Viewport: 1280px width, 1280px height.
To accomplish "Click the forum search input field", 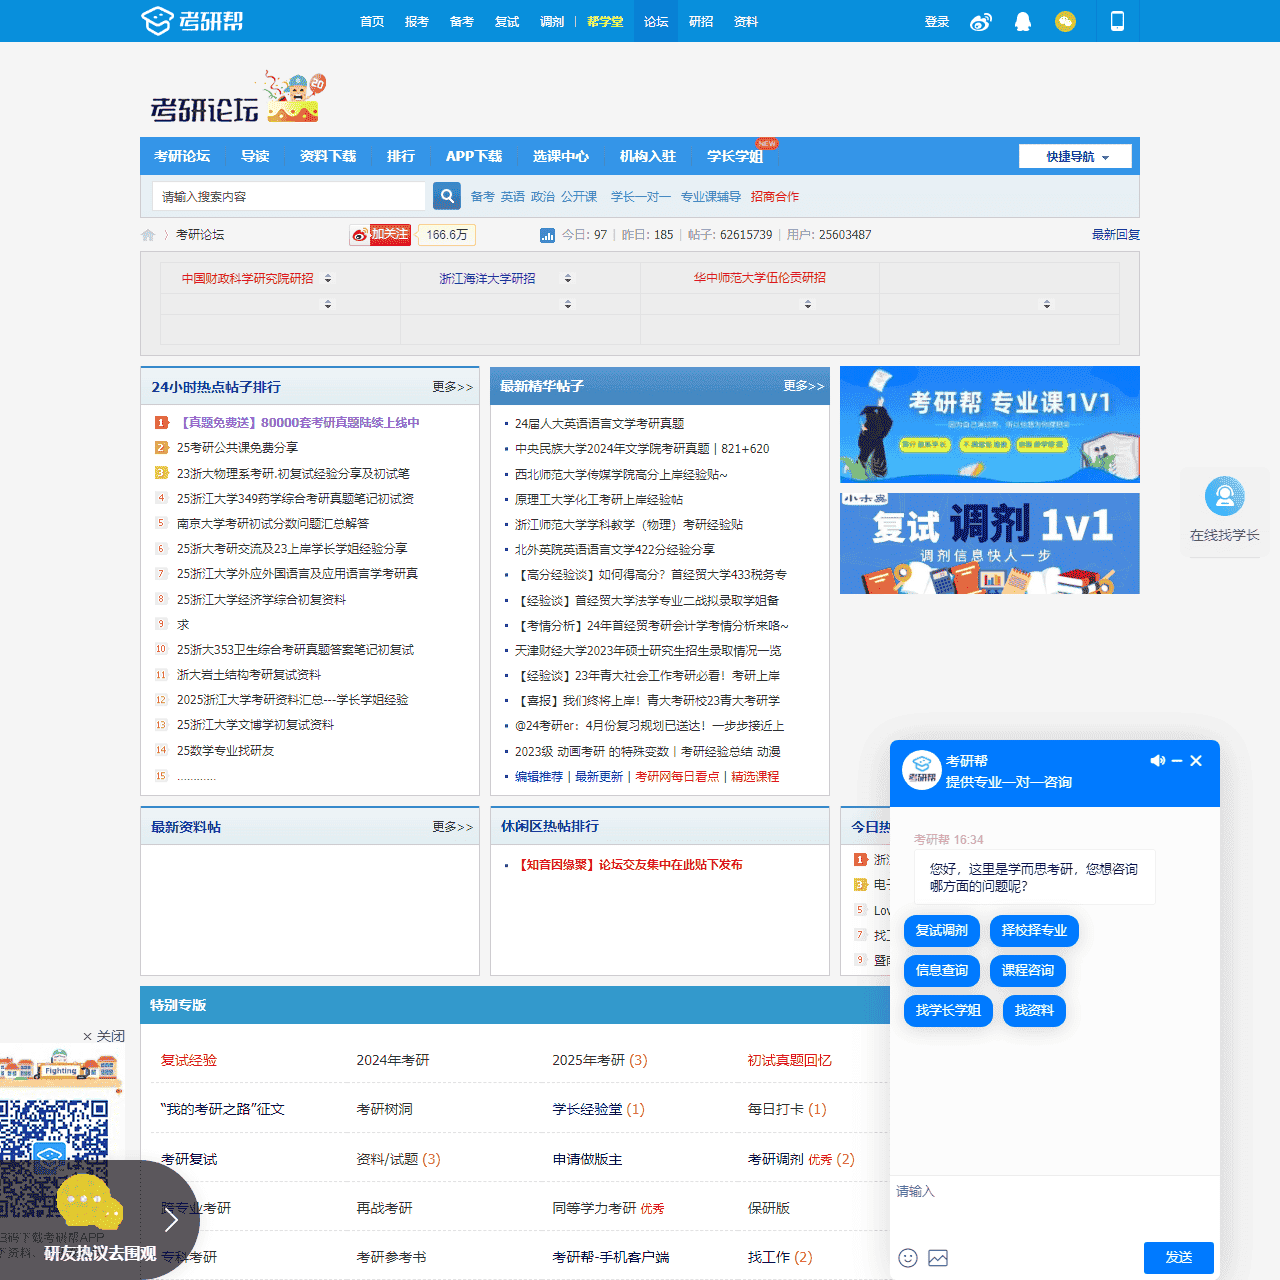I will click(290, 196).
